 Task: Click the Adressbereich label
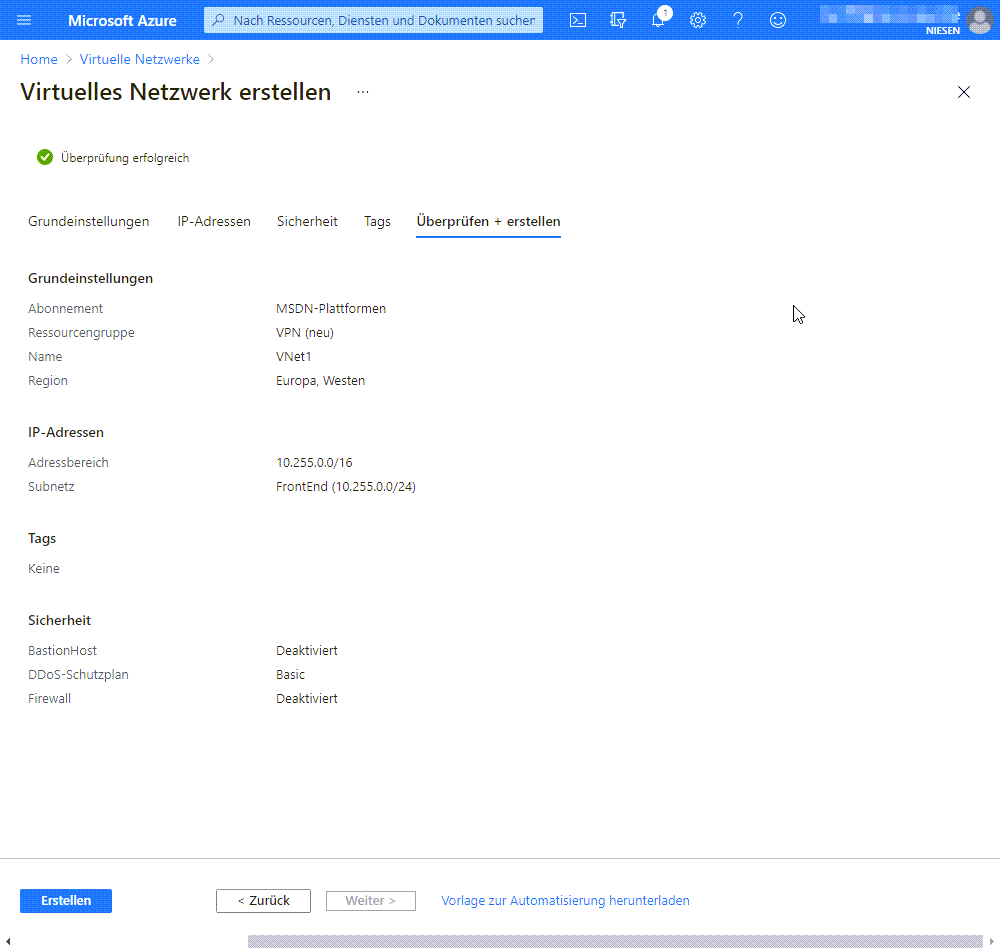click(x=68, y=462)
